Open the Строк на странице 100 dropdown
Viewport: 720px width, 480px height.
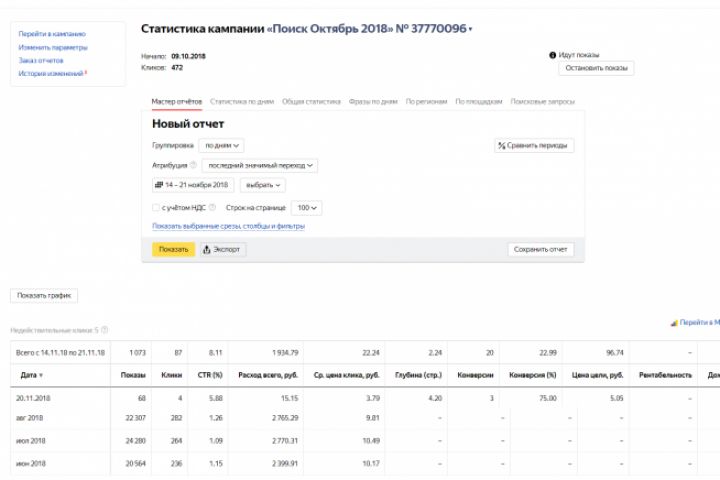tap(306, 208)
